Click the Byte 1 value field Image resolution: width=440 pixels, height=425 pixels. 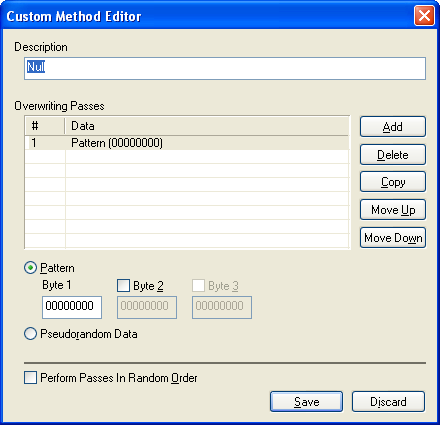72,307
